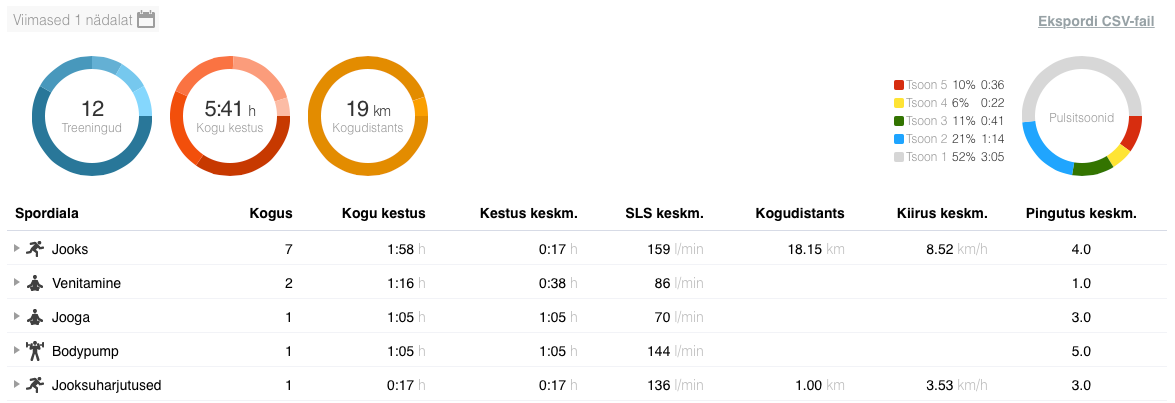The height and width of the screenshot is (403, 1175).
Task: Expand the Bodypump row details
Action: (16, 351)
